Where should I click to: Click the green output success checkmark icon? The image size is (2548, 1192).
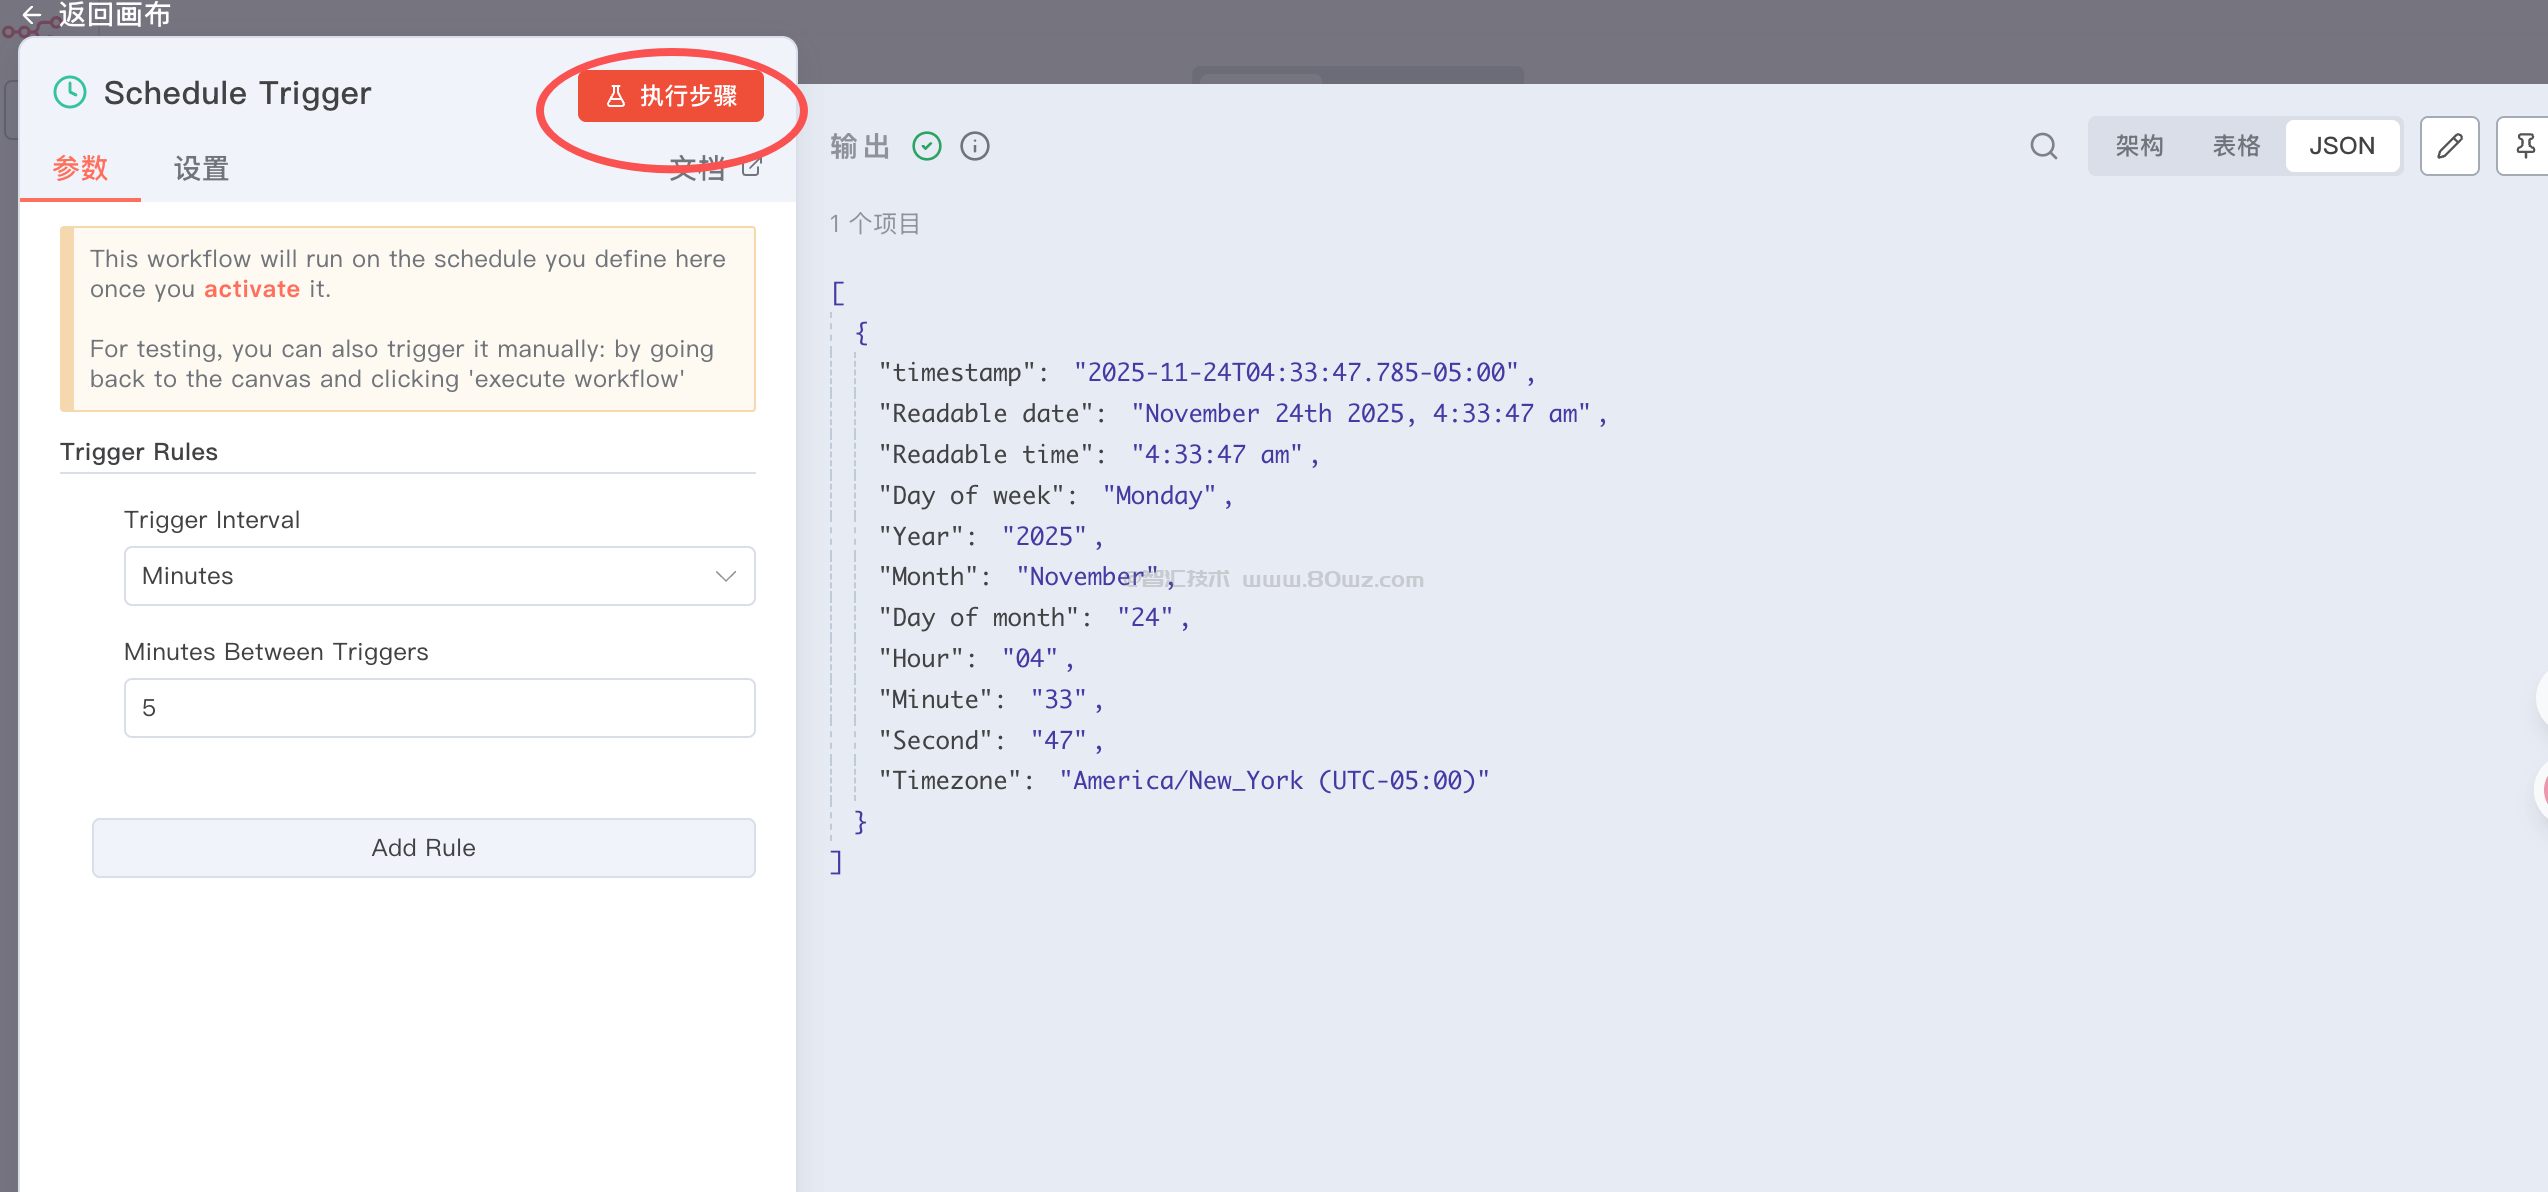pyautogui.click(x=927, y=146)
